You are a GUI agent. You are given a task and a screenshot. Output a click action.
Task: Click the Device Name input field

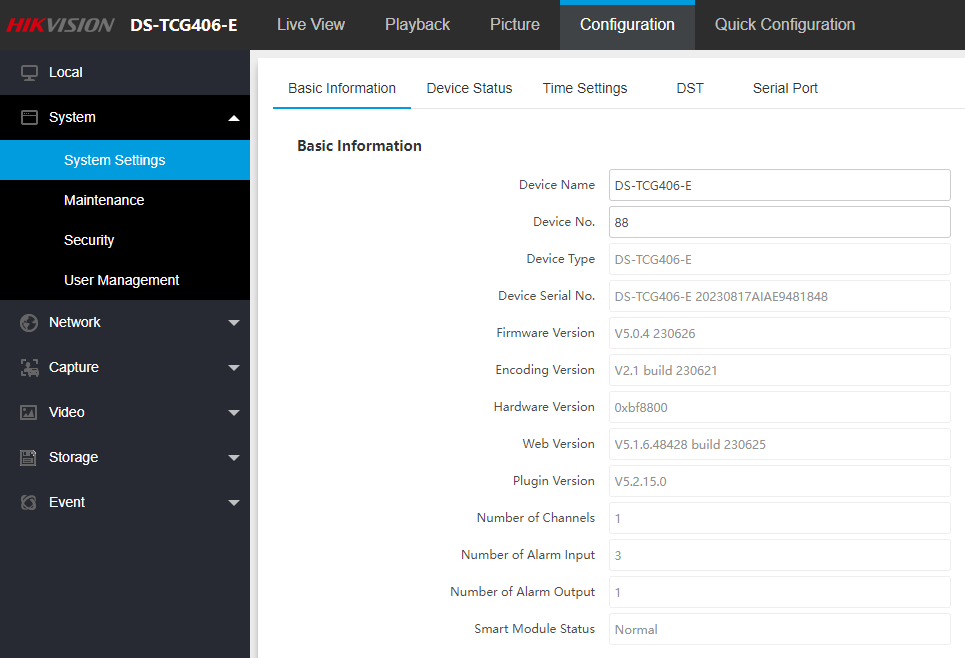[x=779, y=185]
